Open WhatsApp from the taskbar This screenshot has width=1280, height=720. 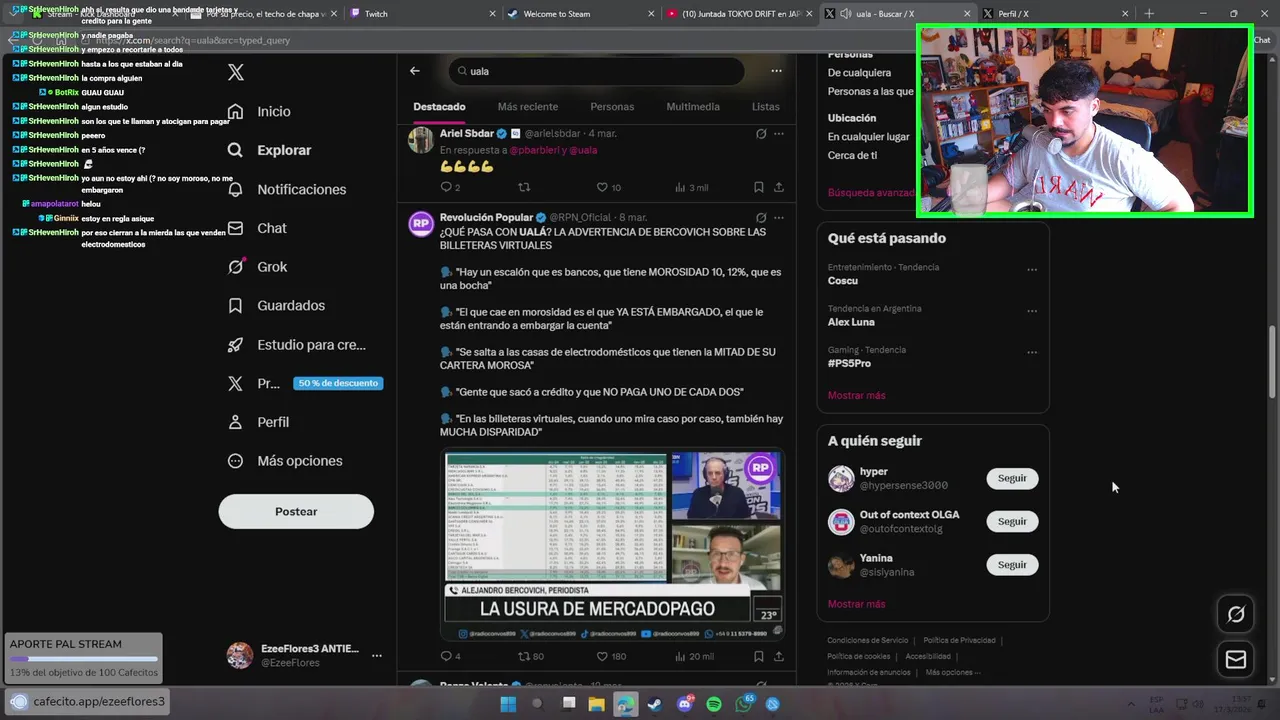[x=744, y=704]
